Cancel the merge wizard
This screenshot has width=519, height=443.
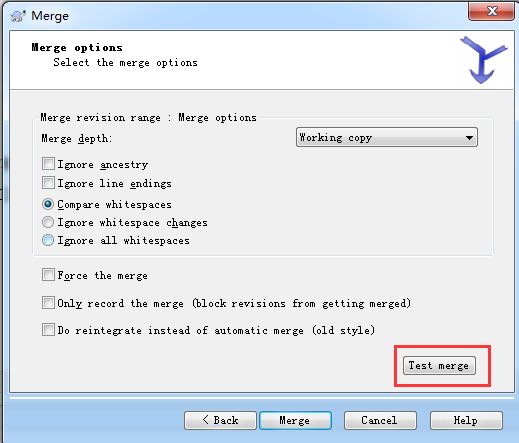380,420
